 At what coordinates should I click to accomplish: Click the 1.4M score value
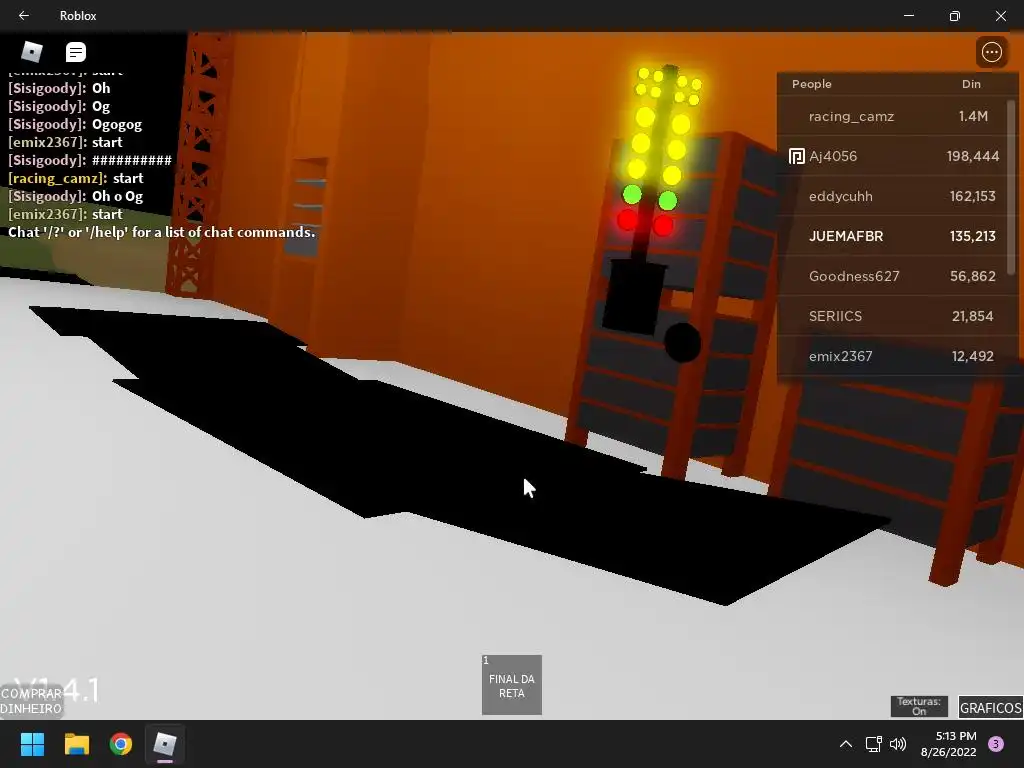point(973,116)
